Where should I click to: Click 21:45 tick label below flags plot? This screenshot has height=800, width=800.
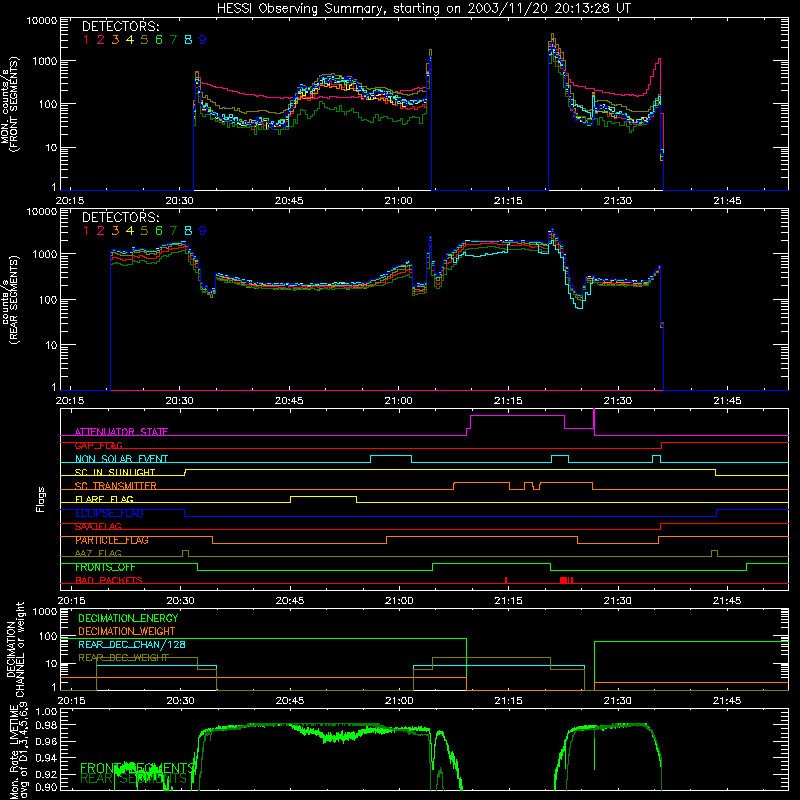[x=727, y=601]
